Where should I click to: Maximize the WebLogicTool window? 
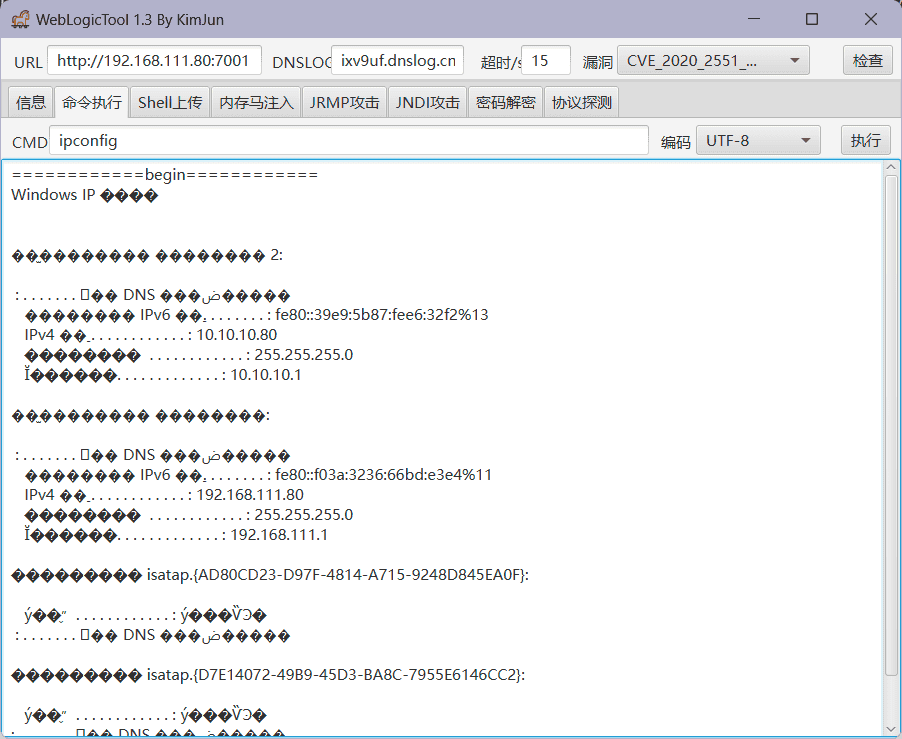(812, 19)
